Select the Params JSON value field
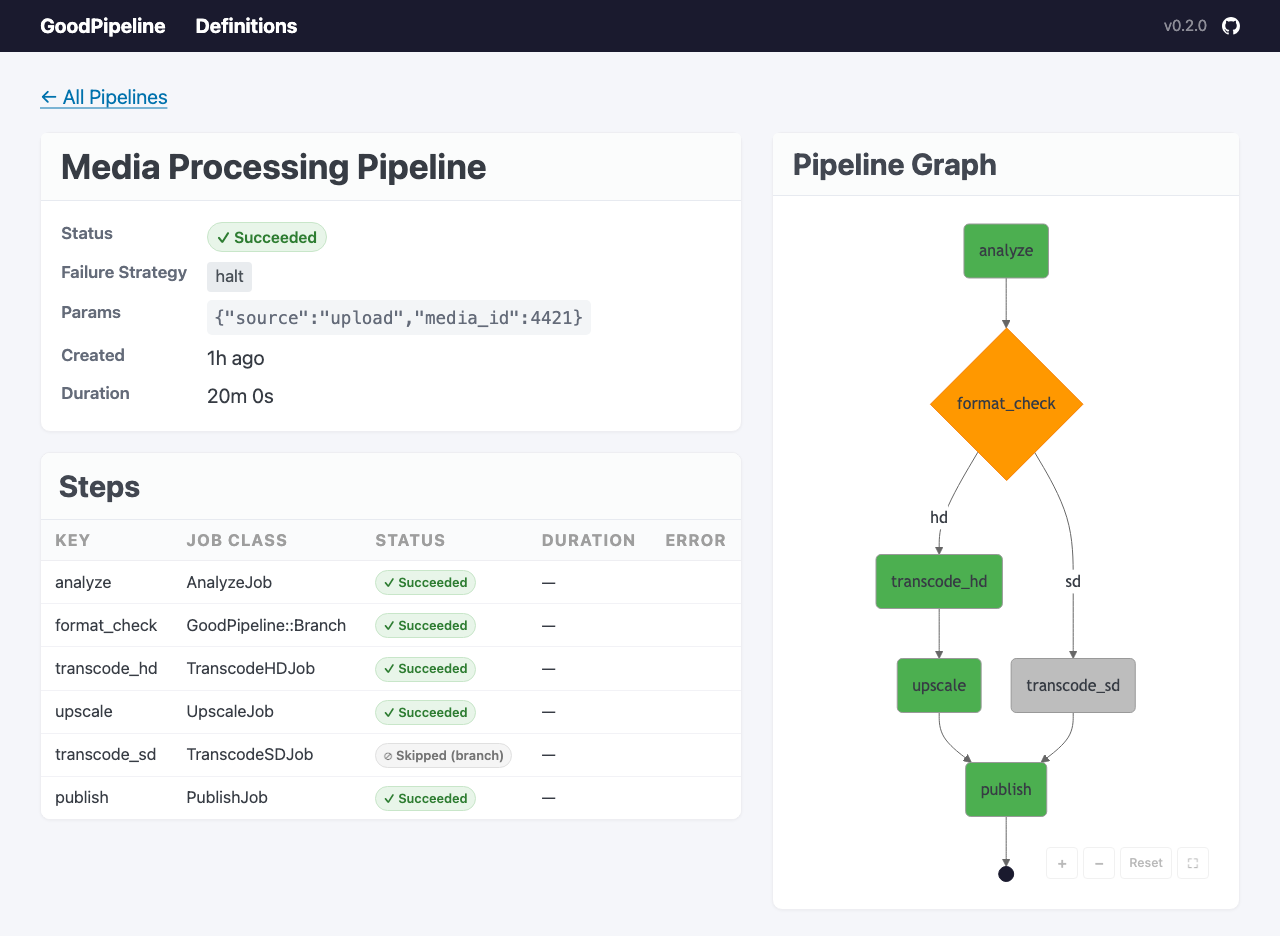Screen dimensions: 1280x936 tap(398, 317)
